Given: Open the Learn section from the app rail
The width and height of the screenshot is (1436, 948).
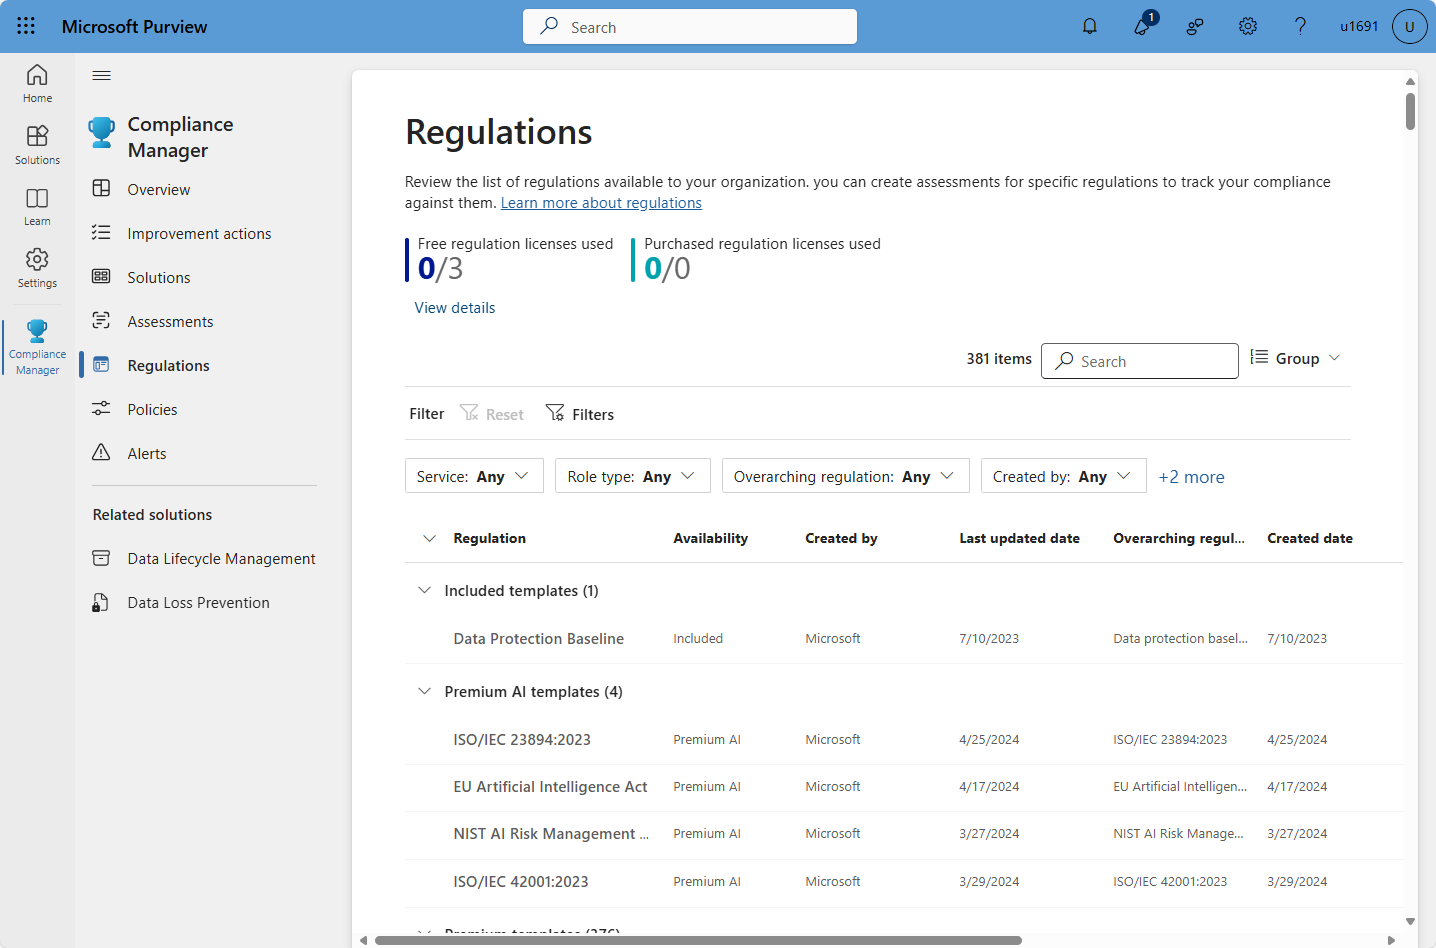Looking at the screenshot, I should coord(36,207).
